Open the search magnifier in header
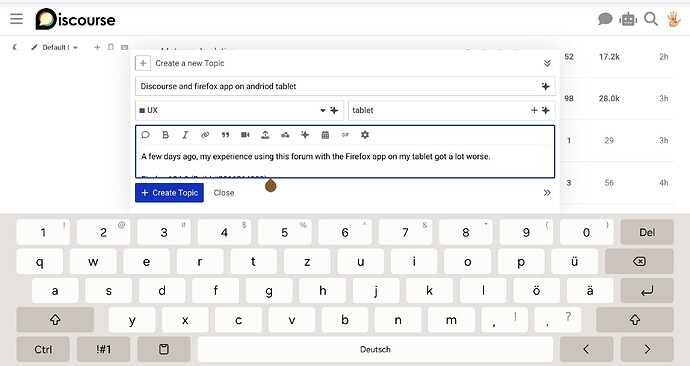690x366 pixels. pyautogui.click(x=651, y=19)
